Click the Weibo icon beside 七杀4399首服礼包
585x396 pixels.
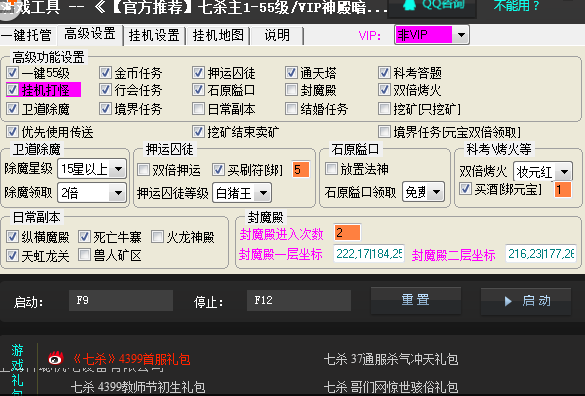[56, 359]
